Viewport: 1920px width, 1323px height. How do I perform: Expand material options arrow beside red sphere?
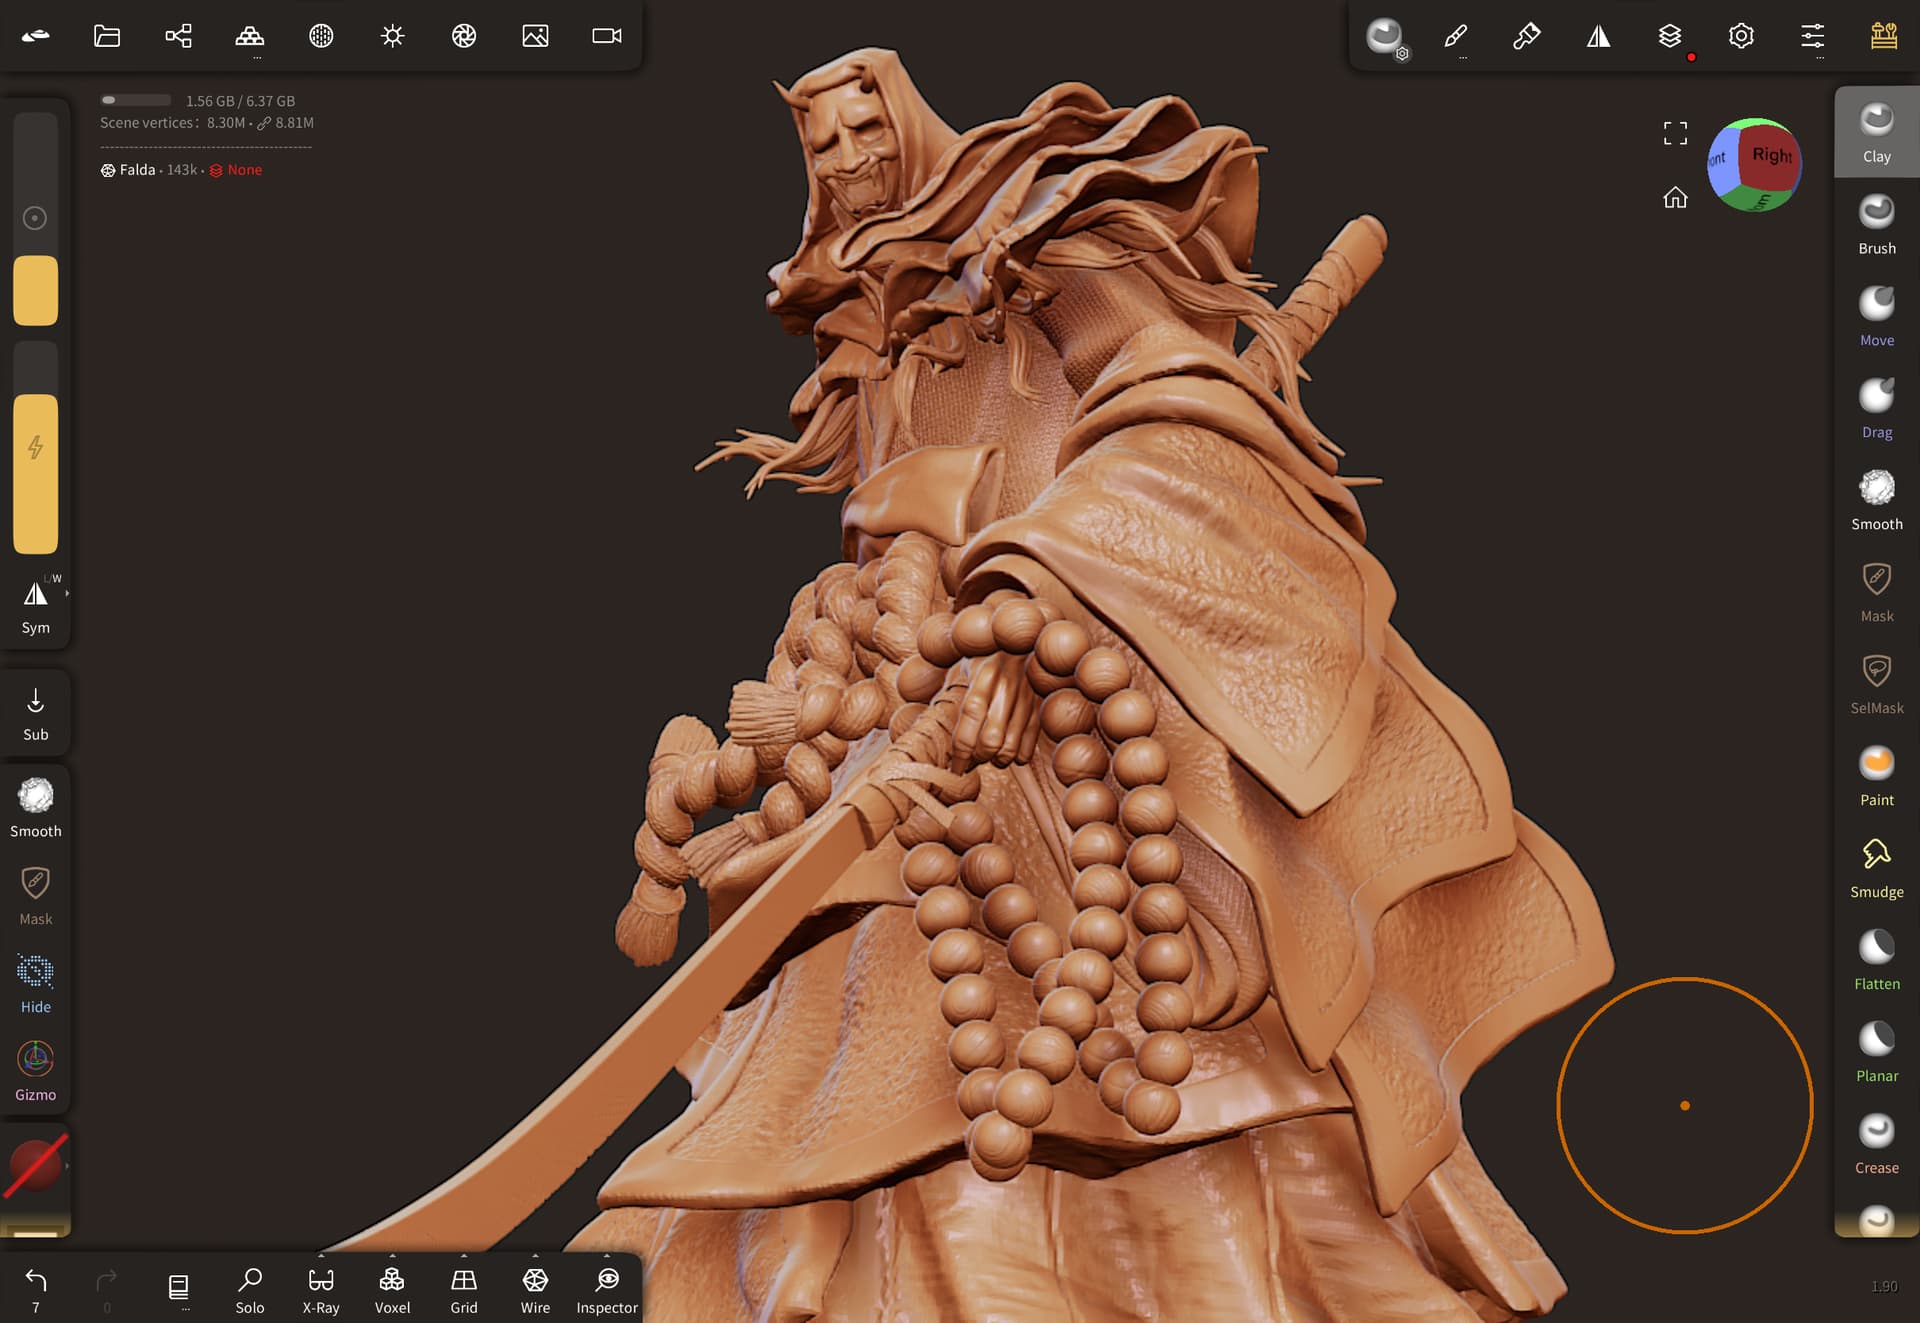[x=67, y=1165]
